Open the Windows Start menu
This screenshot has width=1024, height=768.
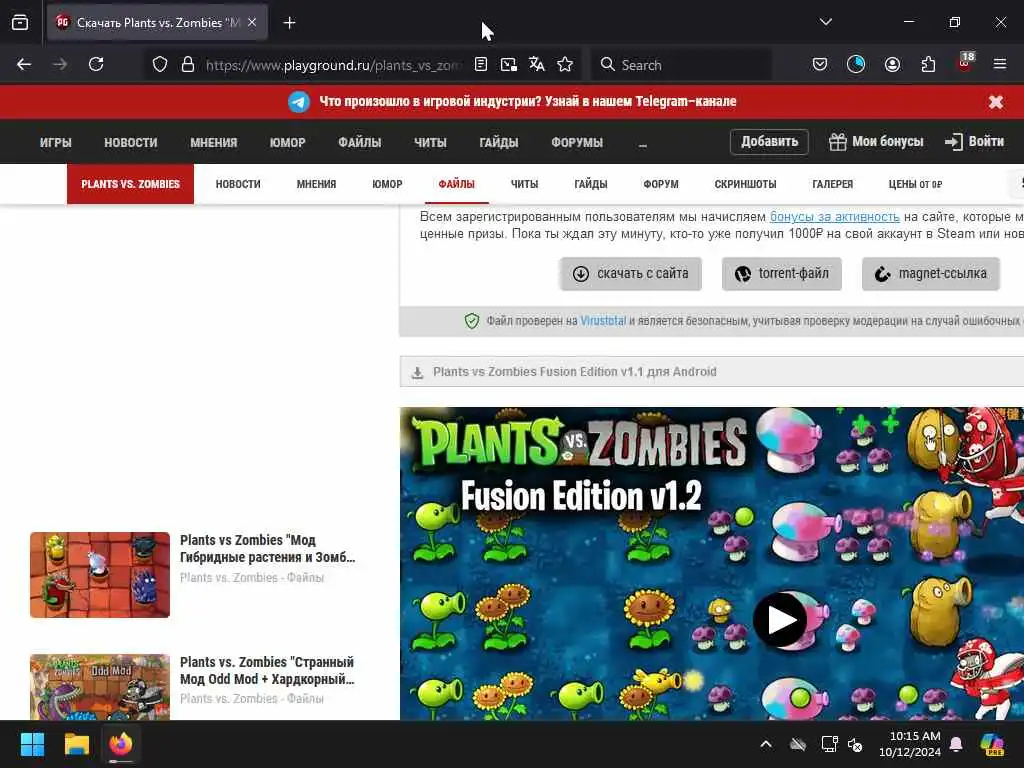[32, 744]
